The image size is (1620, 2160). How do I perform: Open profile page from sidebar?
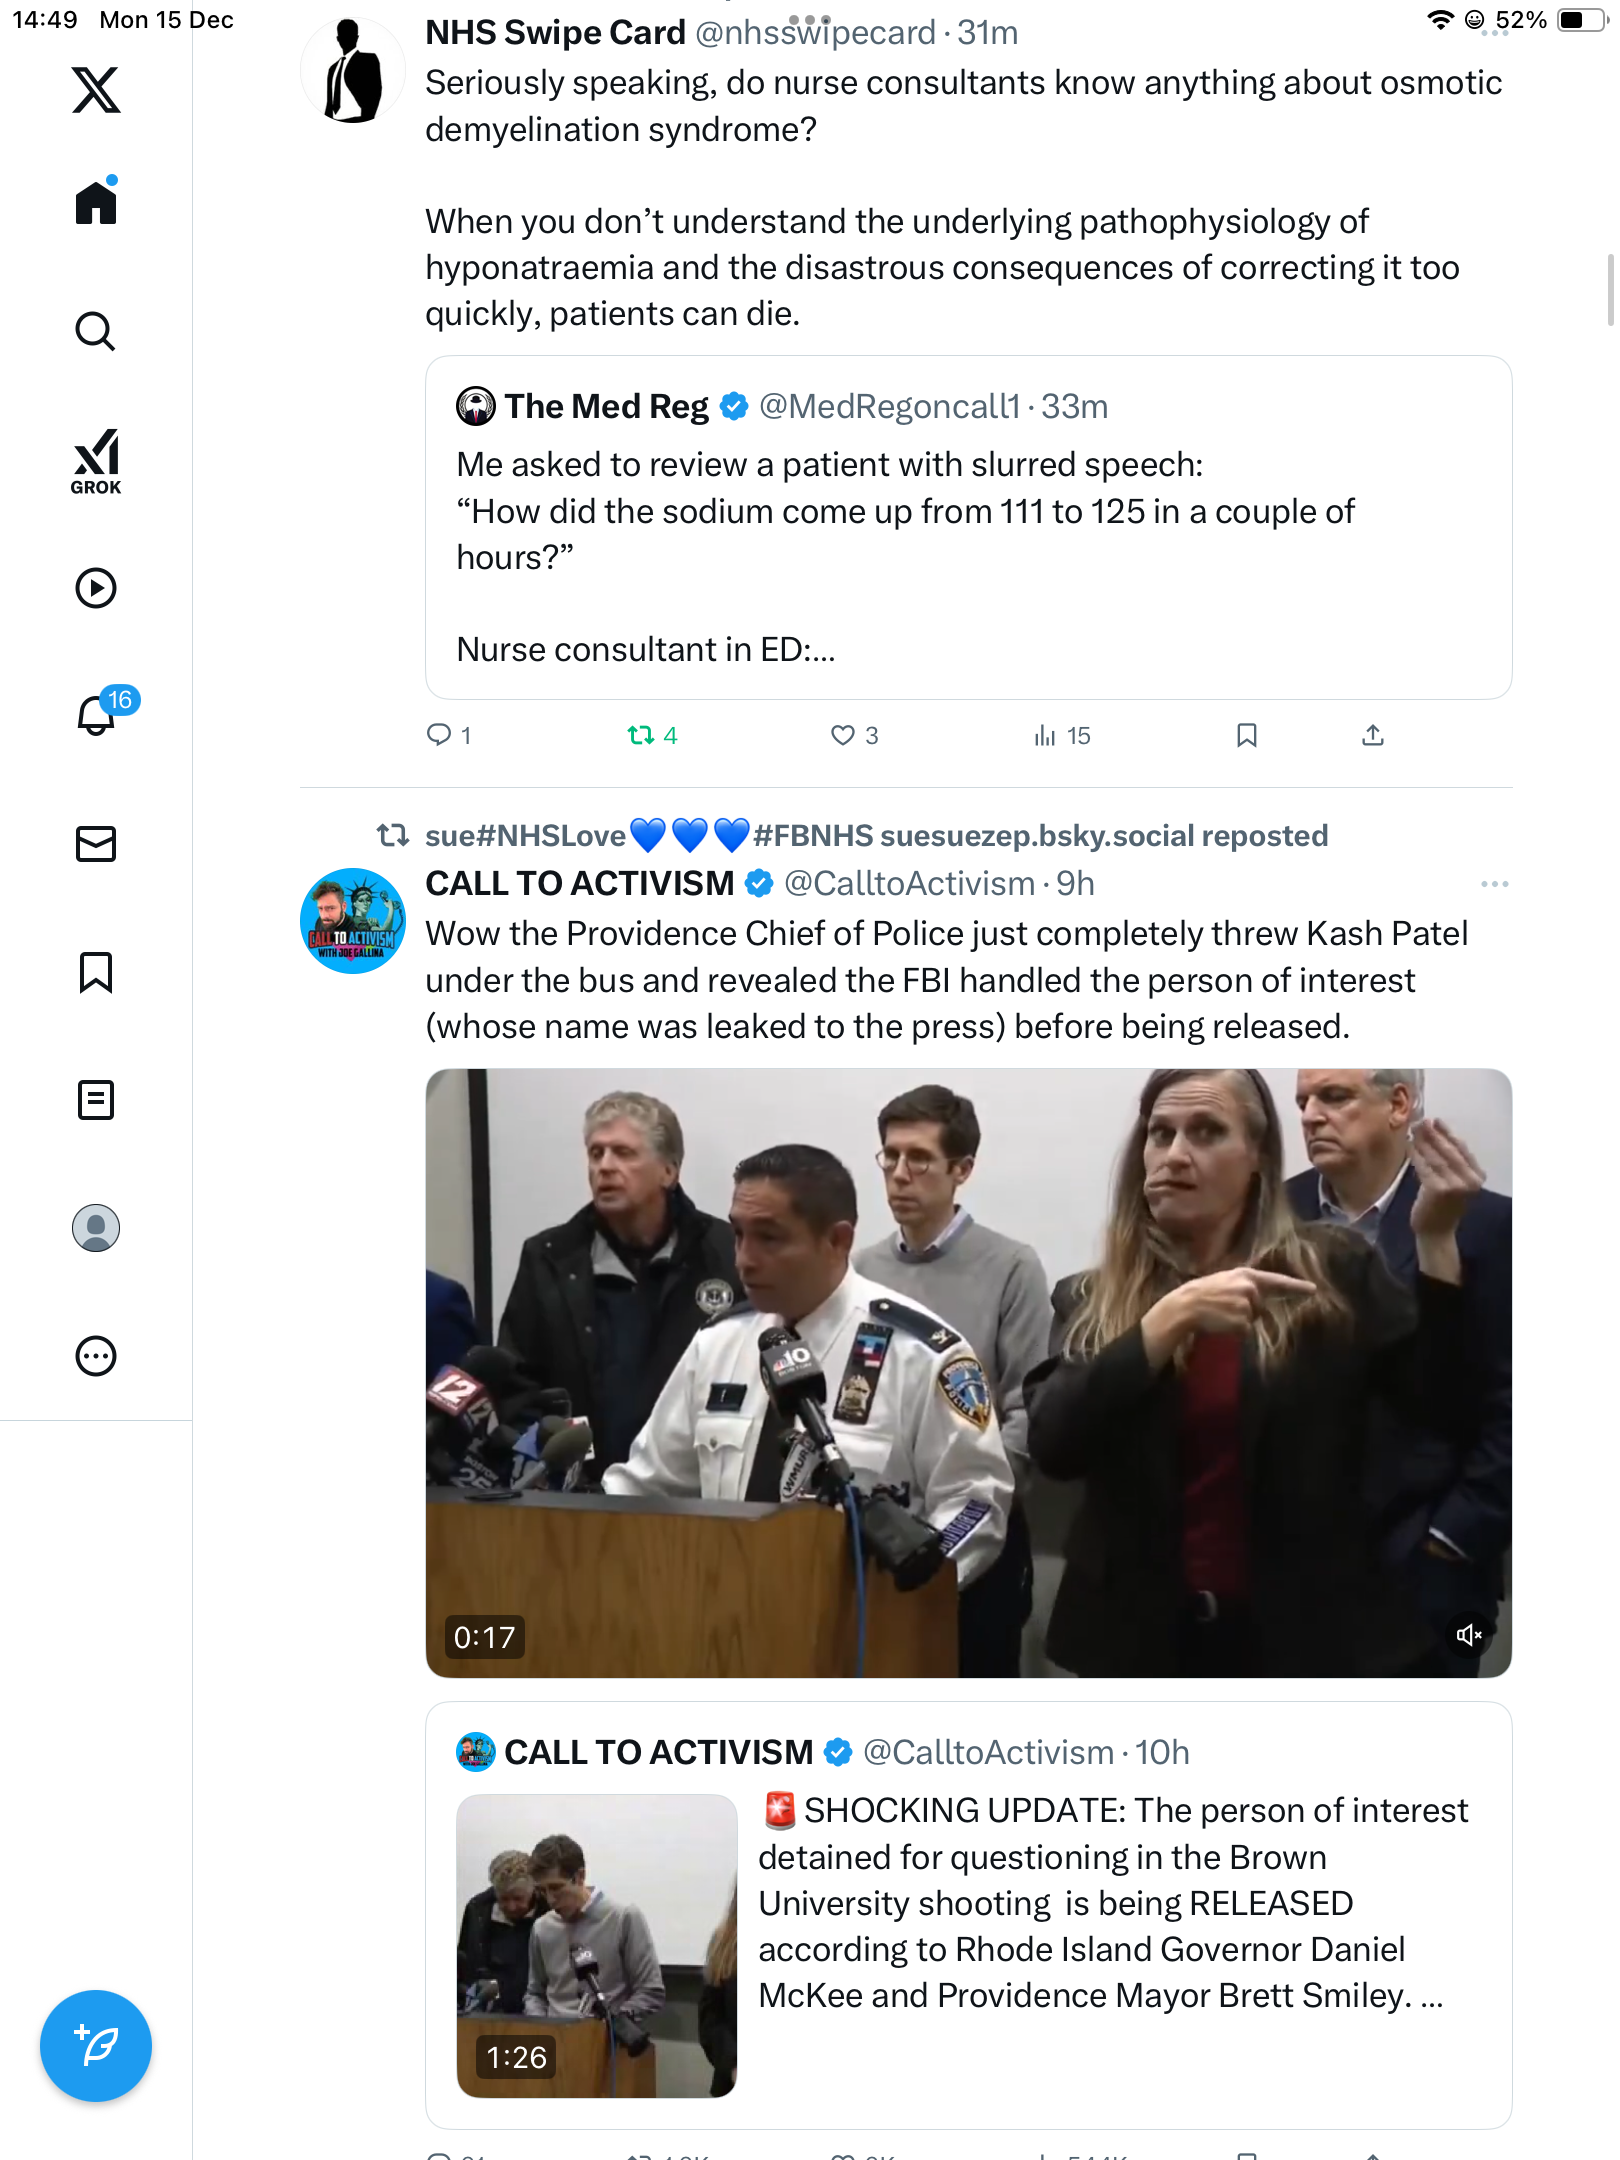tap(96, 1228)
